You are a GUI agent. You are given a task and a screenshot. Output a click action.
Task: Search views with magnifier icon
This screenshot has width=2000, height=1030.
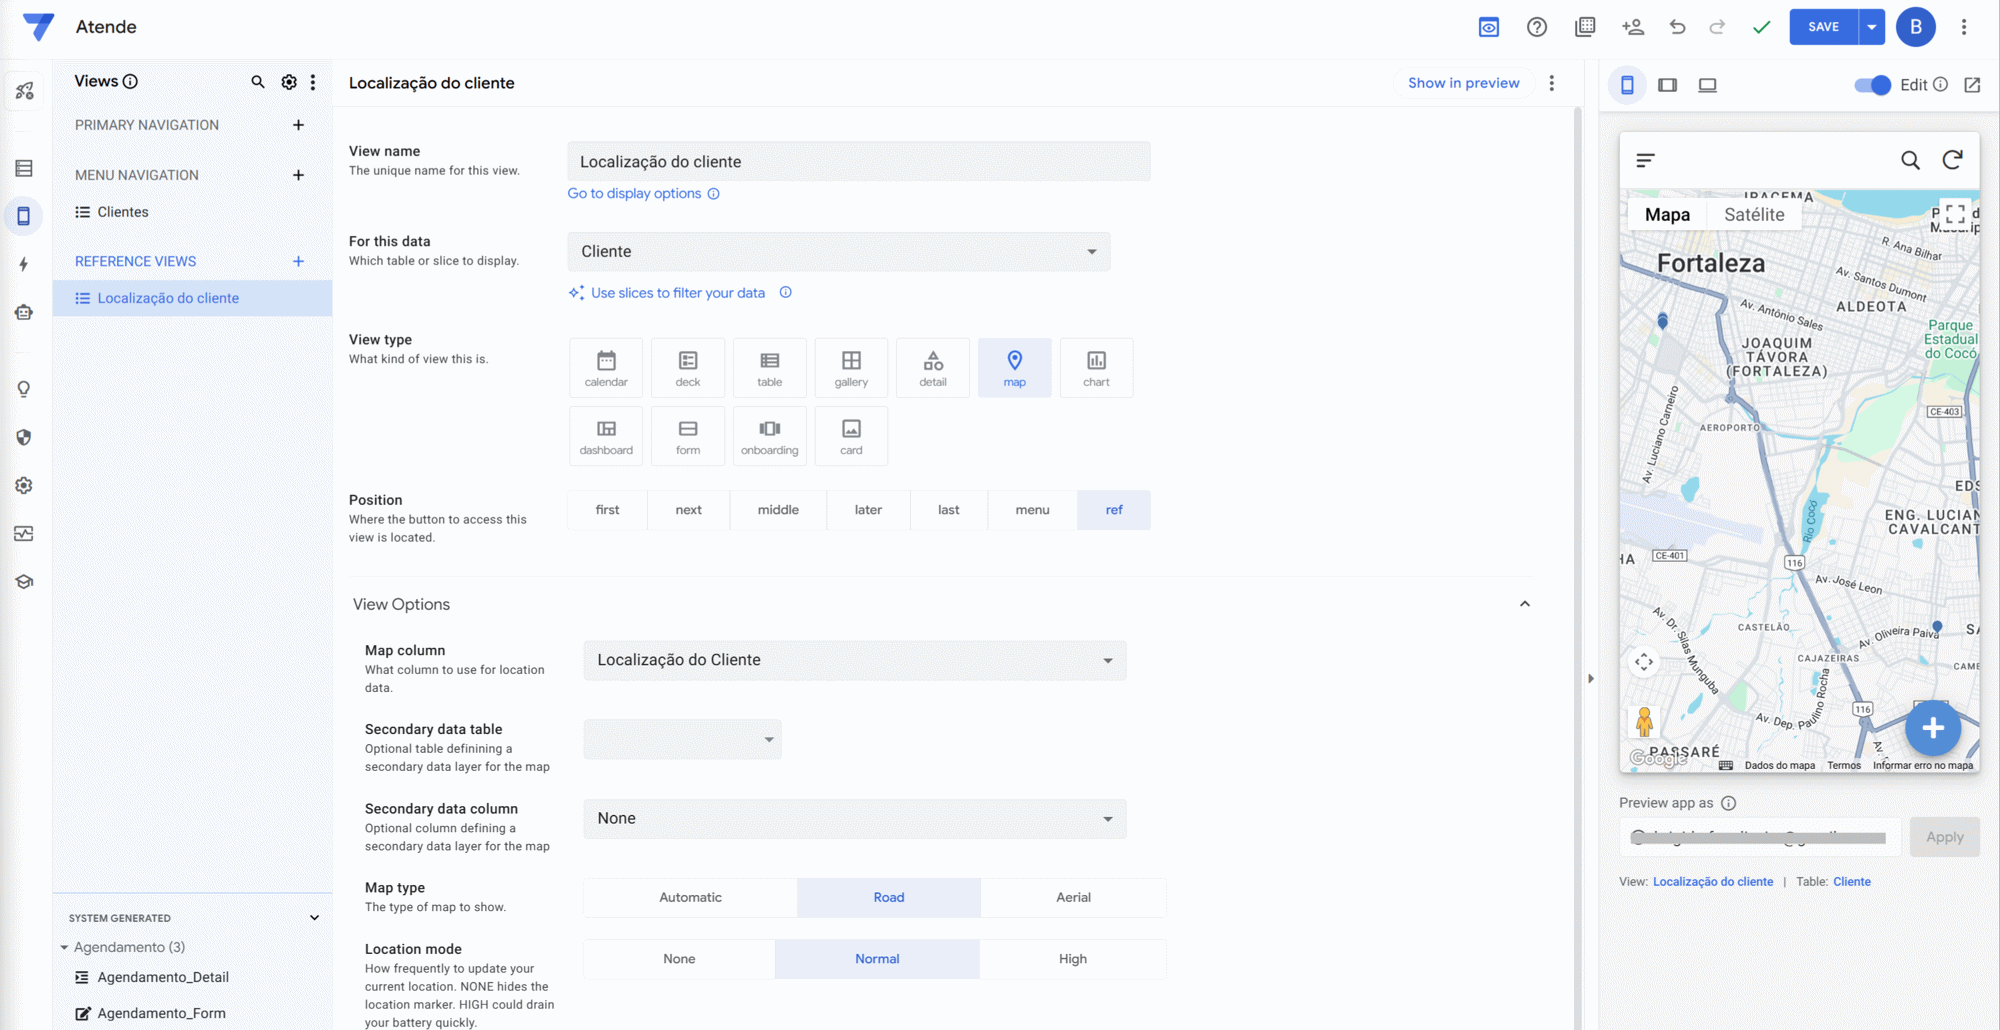(x=258, y=82)
